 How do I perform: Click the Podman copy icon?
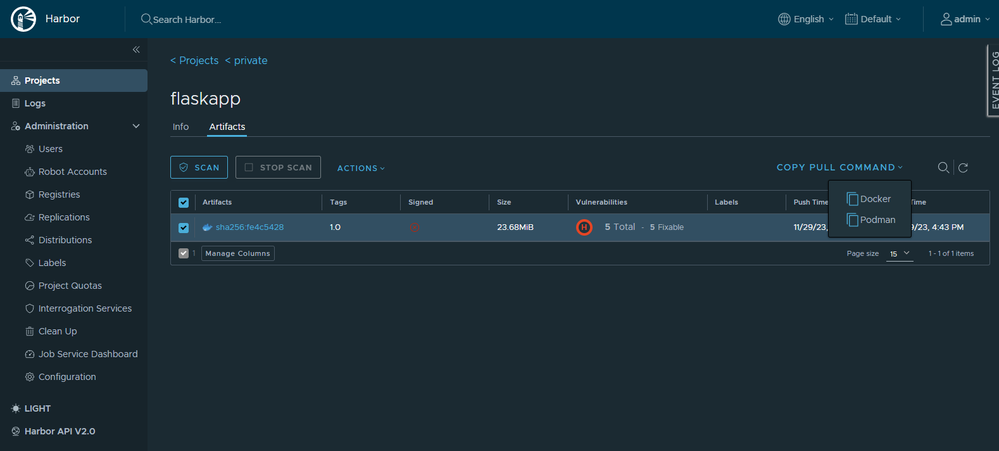pyautogui.click(x=852, y=220)
